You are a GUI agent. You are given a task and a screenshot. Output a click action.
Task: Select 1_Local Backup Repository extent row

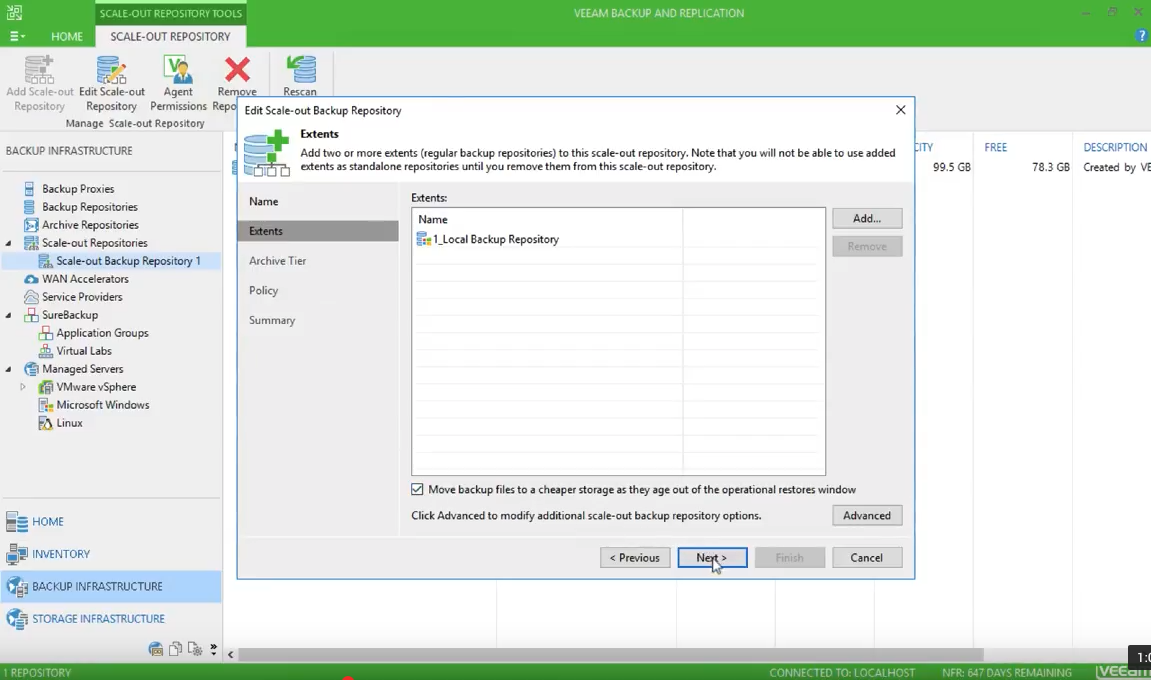[x=618, y=239]
